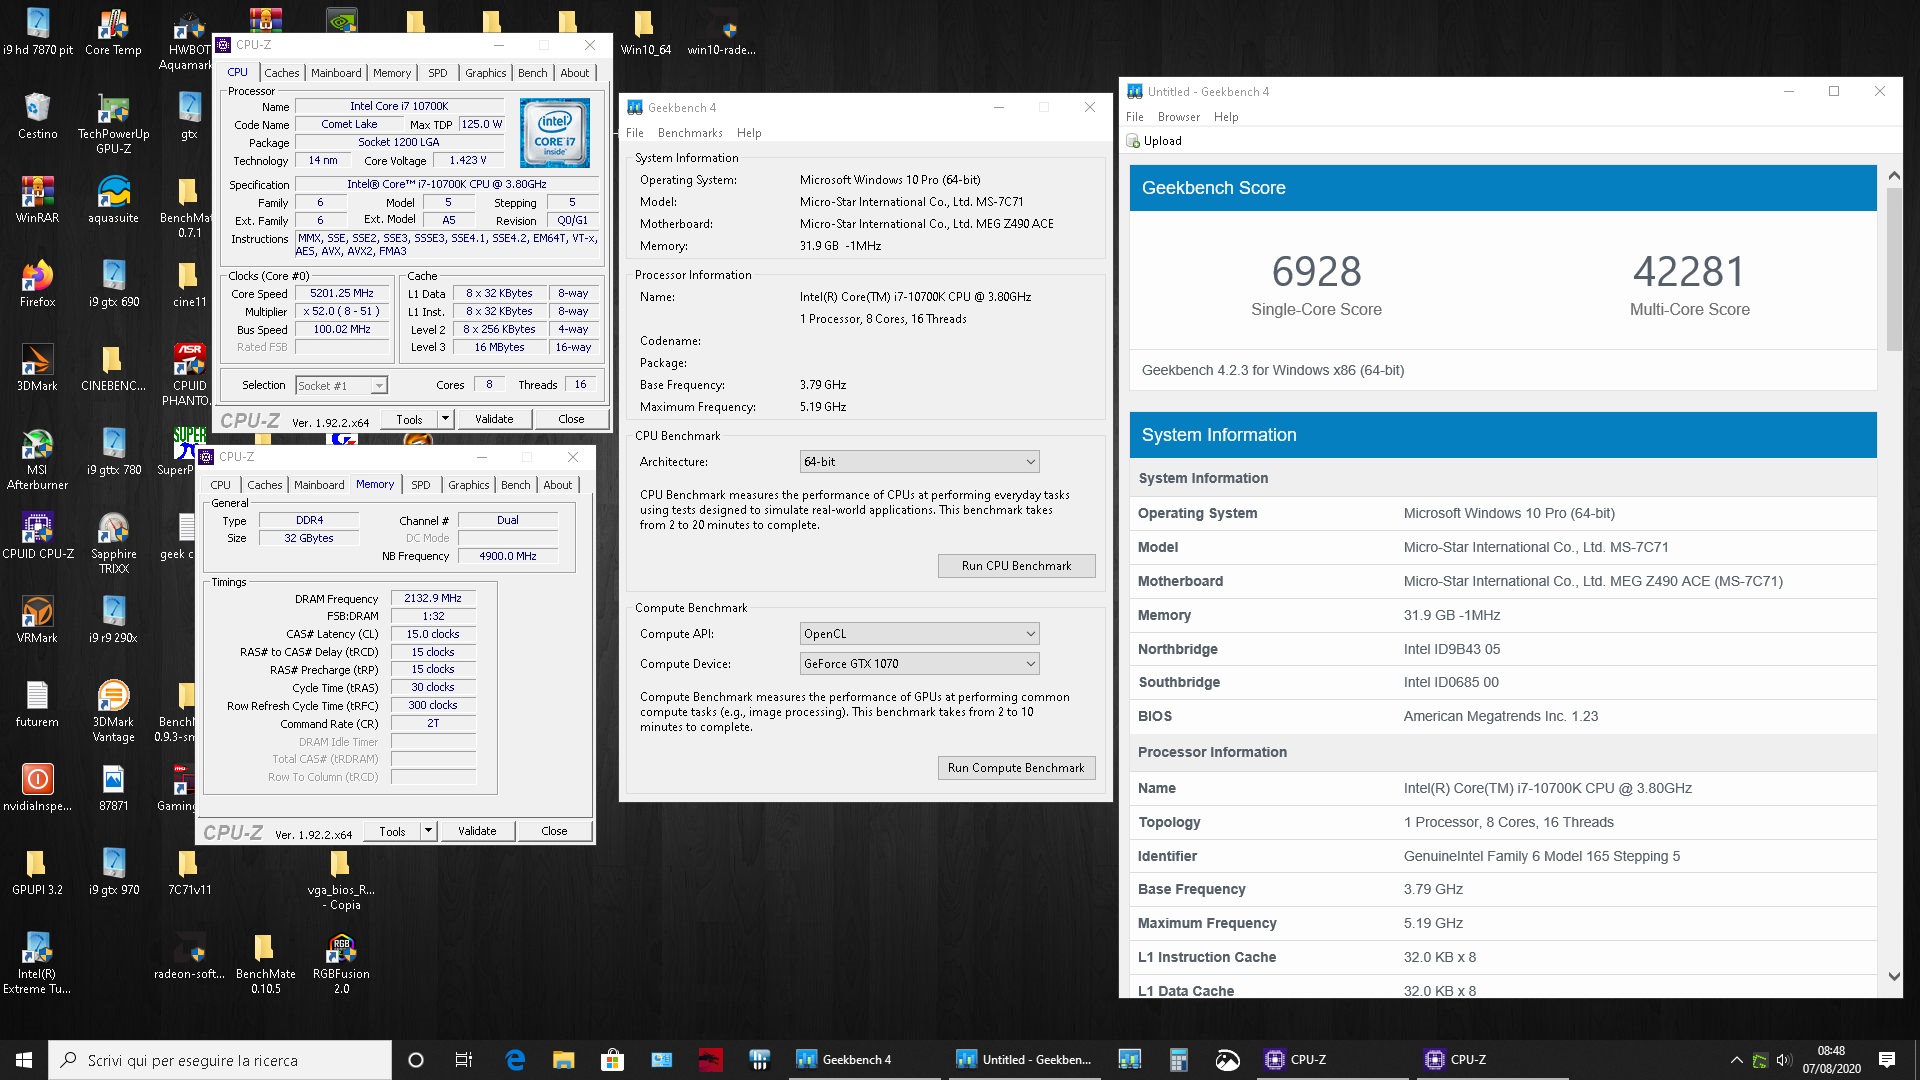Screen dimensions: 1920x1080
Task: Open CPUID CPU-Z desktop shortcut
Action: coord(37,536)
